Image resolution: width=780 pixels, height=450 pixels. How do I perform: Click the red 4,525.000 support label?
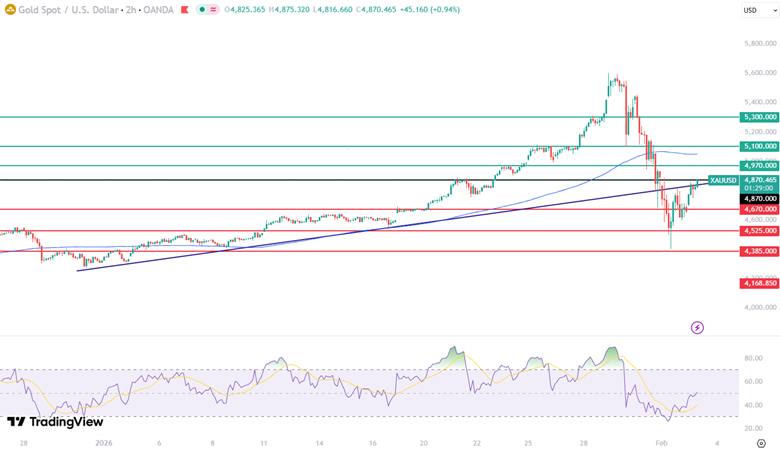(x=759, y=231)
